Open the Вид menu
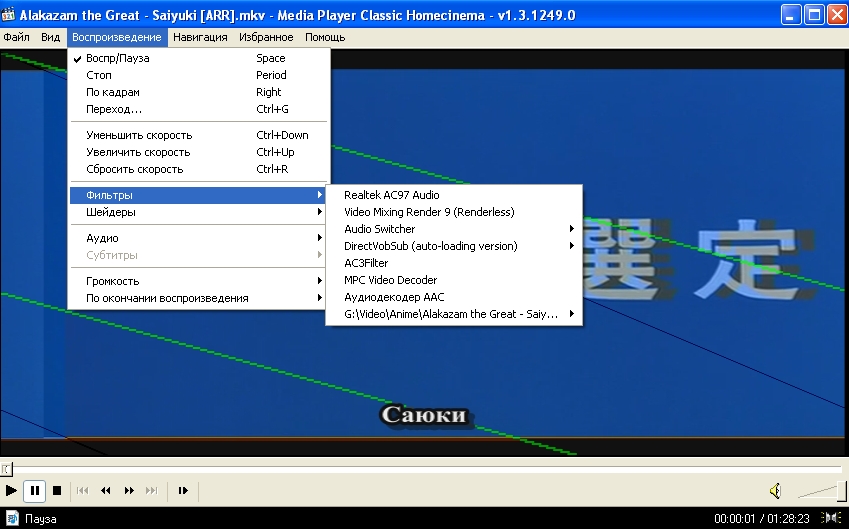This screenshot has width=849, height=530. pyautogui.click(x=50, y=37)
